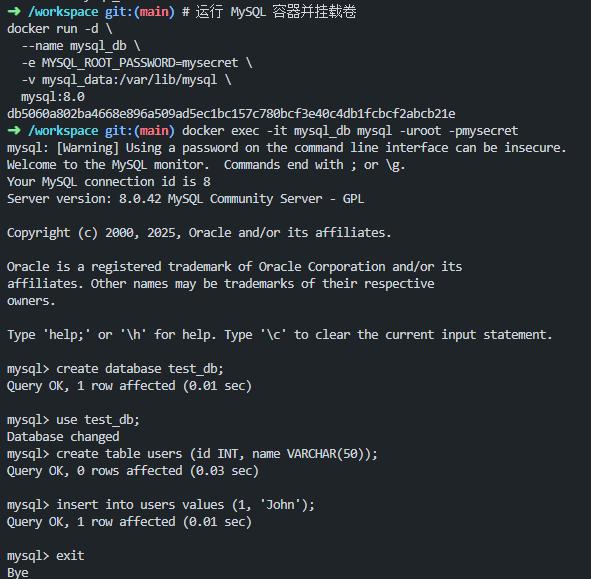Click the 'mysql:8.0' image name
This screenshot has width=591, height=579.
click(53, 97)
